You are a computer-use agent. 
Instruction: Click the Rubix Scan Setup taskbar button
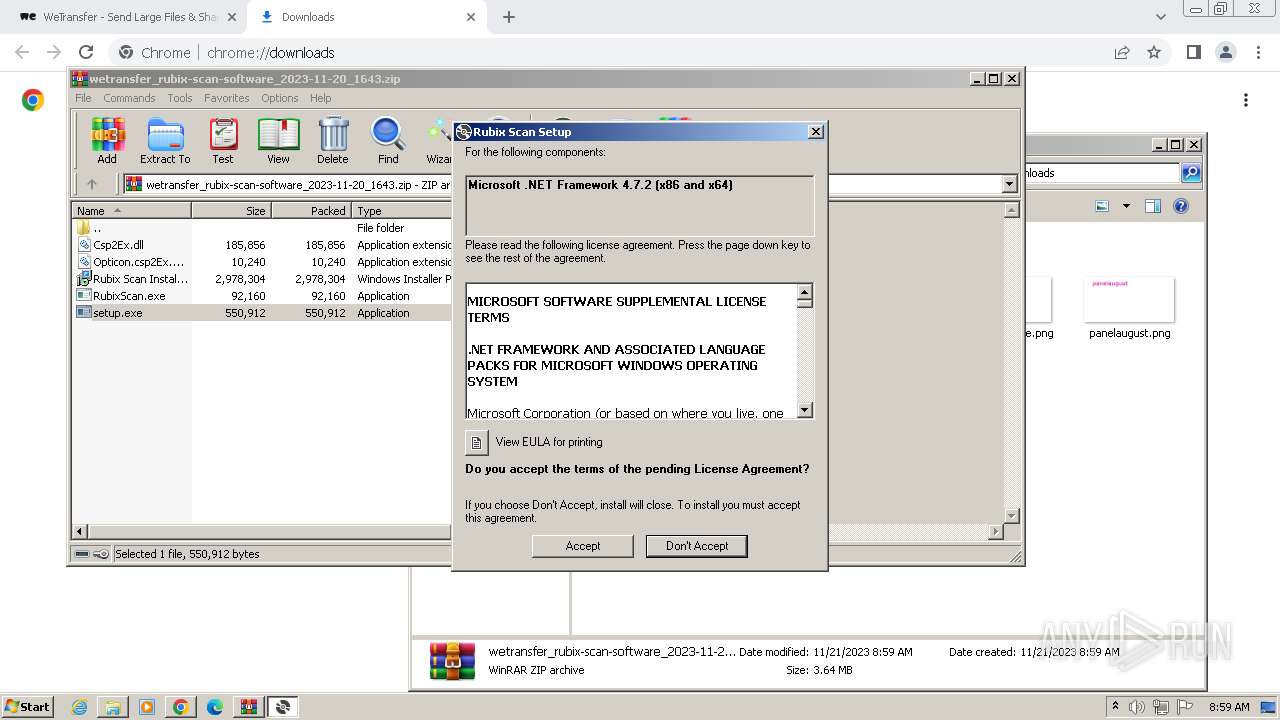click(283, 707)
